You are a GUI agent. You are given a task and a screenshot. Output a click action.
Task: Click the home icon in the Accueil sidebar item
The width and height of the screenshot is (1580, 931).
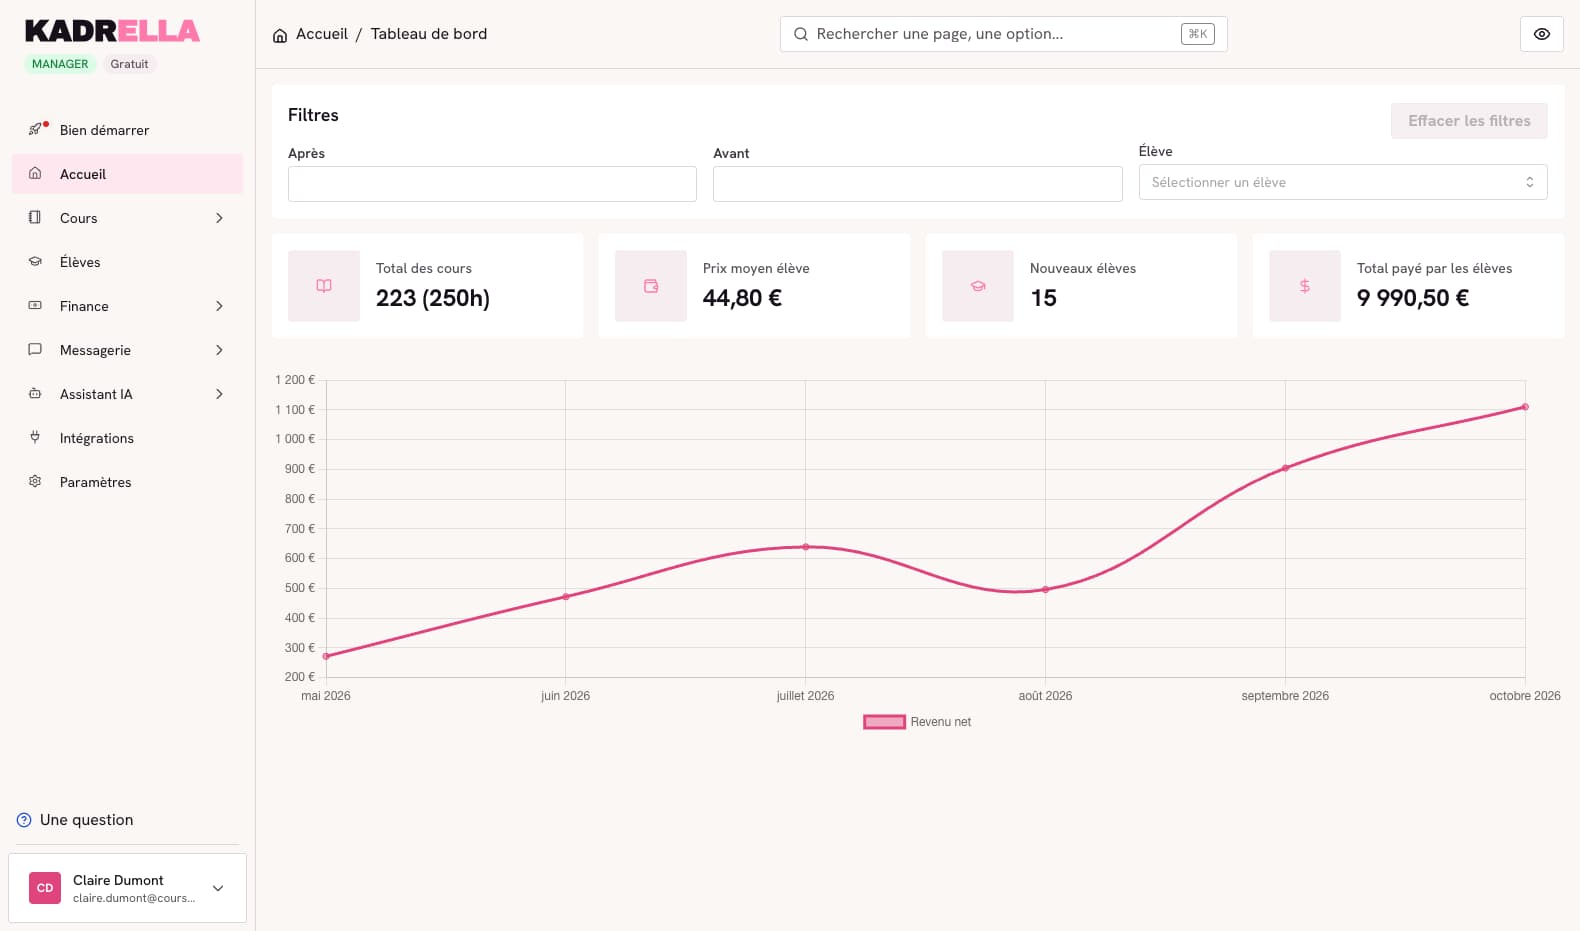coord(35,173)
